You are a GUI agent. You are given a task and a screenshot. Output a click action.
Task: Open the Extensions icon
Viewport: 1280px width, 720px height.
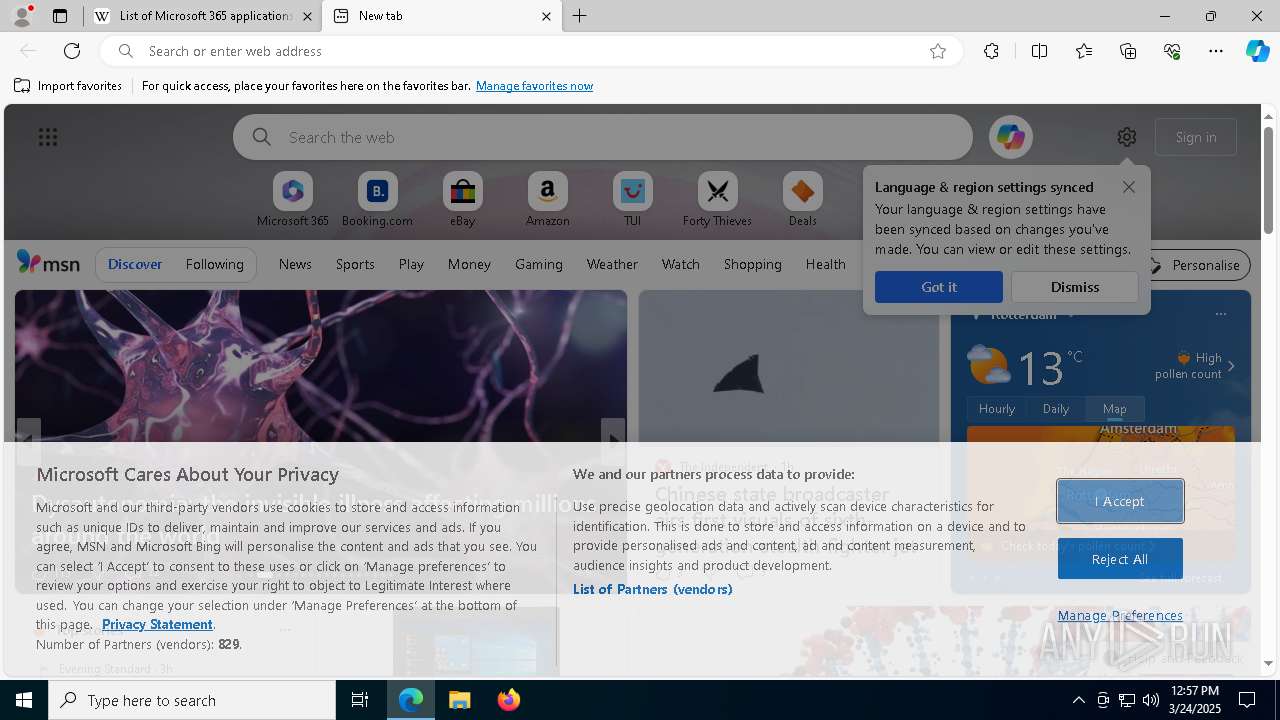click(991, 51)
